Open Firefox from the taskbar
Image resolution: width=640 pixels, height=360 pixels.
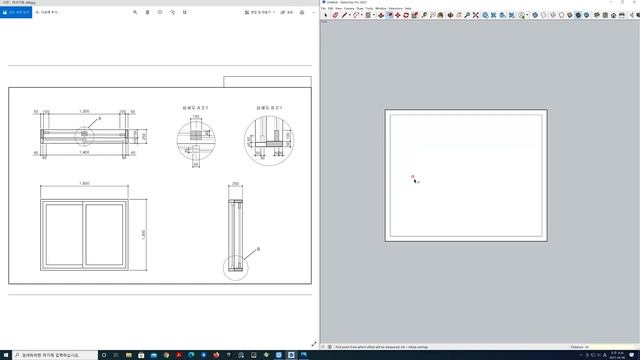point(216,355)
